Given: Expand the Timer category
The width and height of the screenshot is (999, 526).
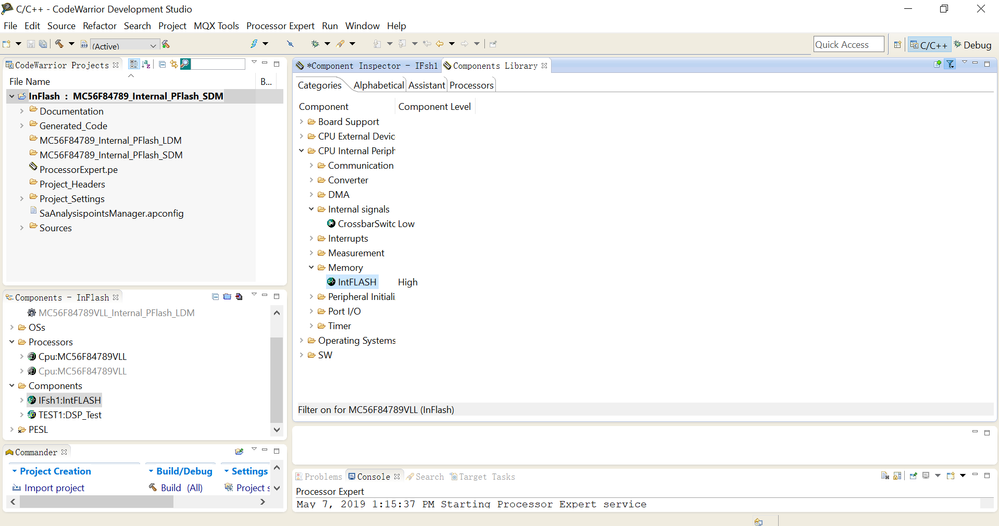Looking at the screenshot, I should coord(312,325).
